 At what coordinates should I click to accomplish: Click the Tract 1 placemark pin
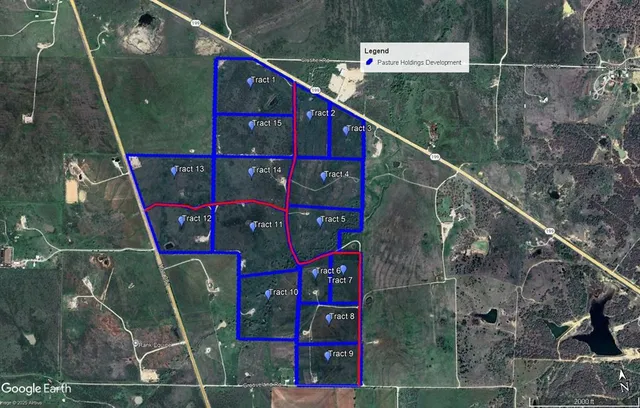[250, 80]
